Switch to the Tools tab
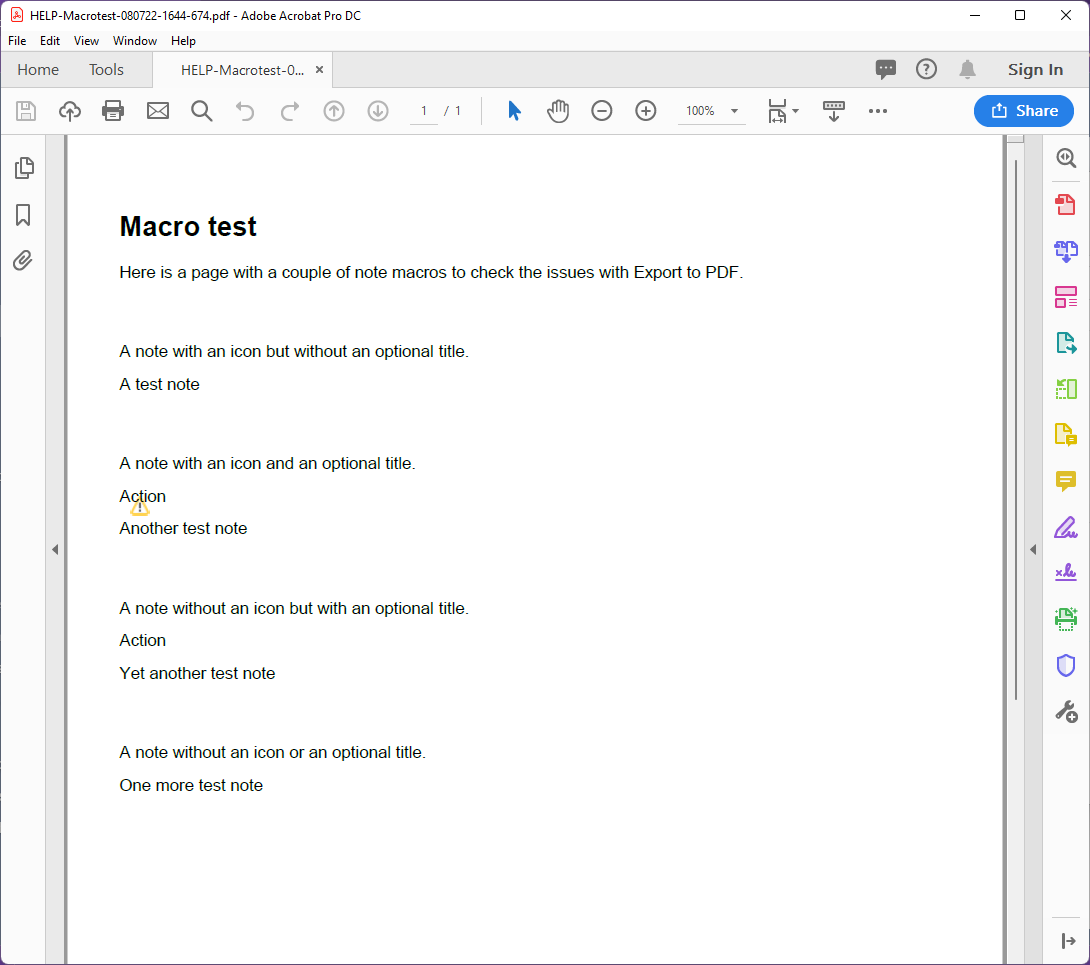This screenshot has height=965, width=1090. point(106,70)
